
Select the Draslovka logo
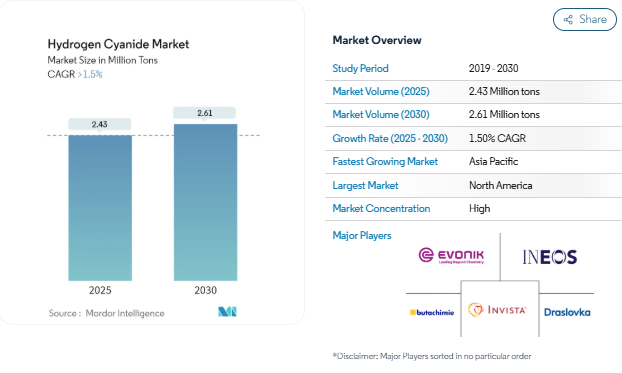point(567,312)
